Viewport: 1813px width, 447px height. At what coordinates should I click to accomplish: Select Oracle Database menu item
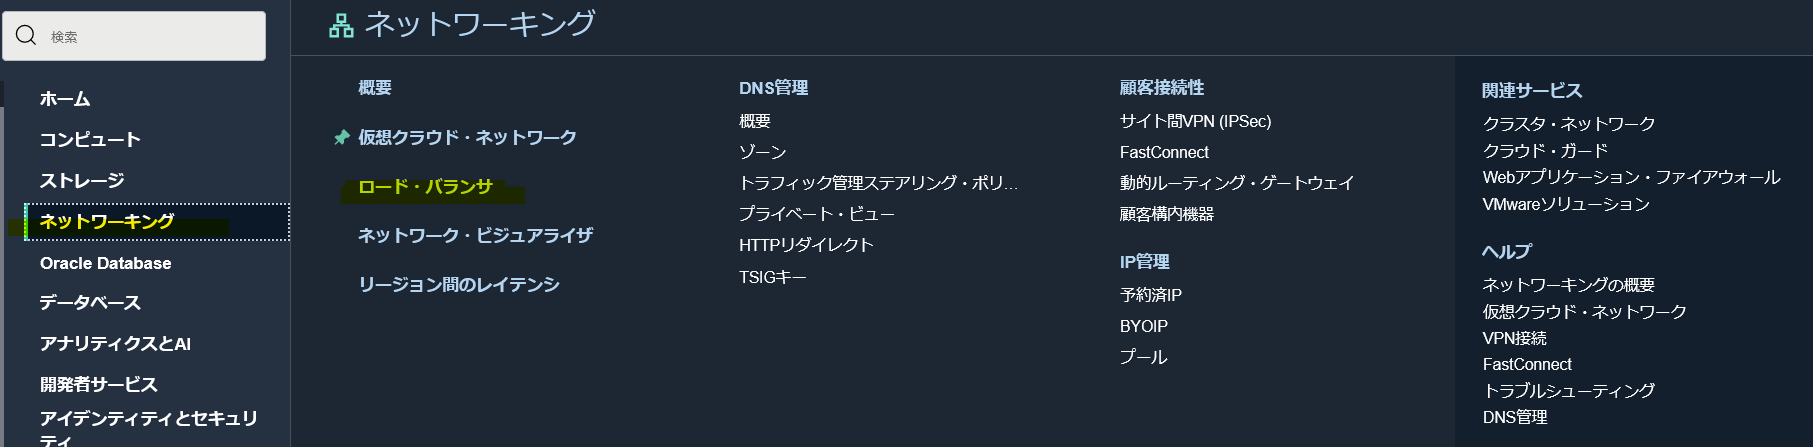click(x=106, y=263)
